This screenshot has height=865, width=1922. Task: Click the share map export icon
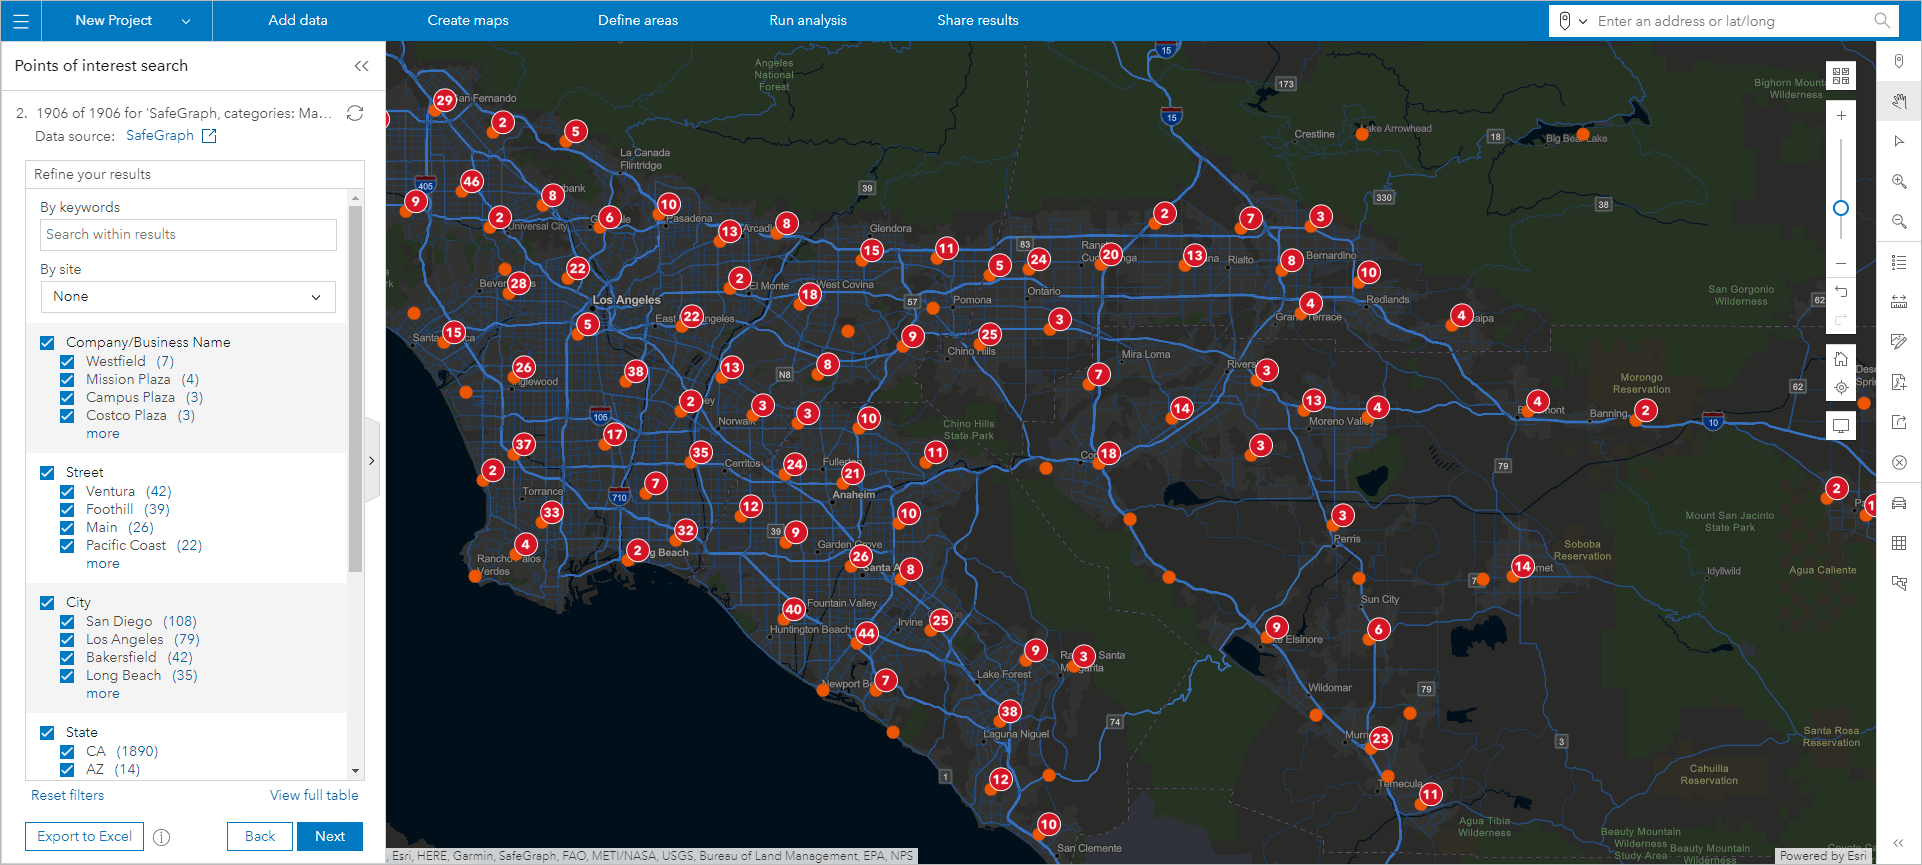[x=1899, y=422]
